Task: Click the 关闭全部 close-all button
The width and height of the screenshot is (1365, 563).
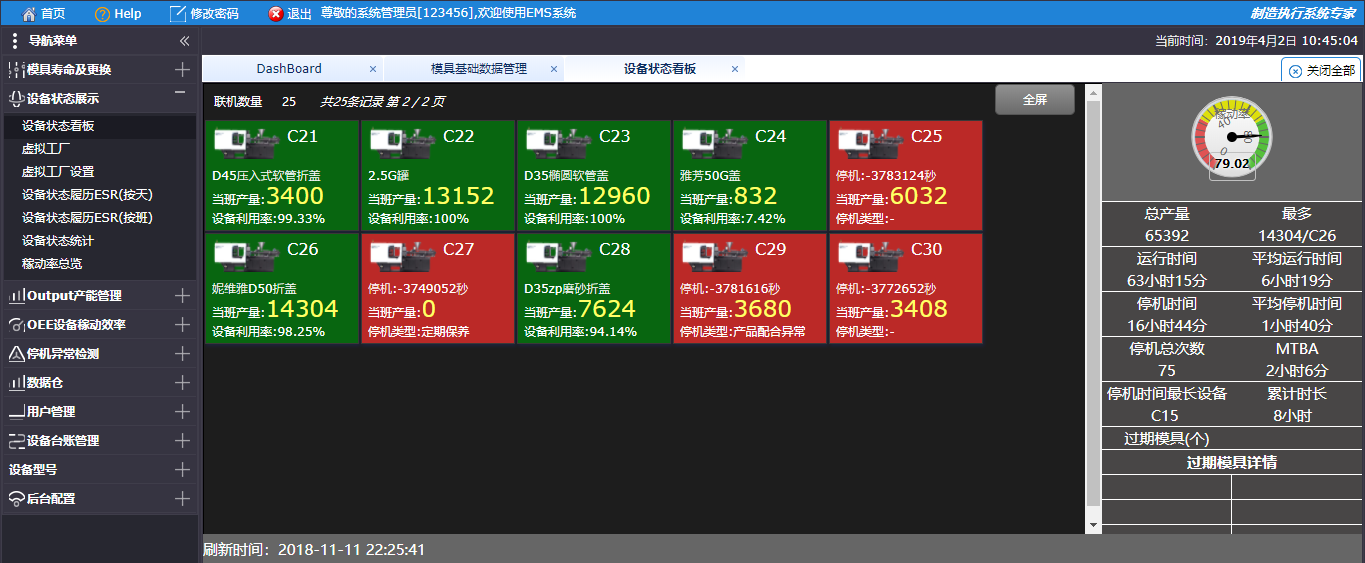Action: point(1321,71)
